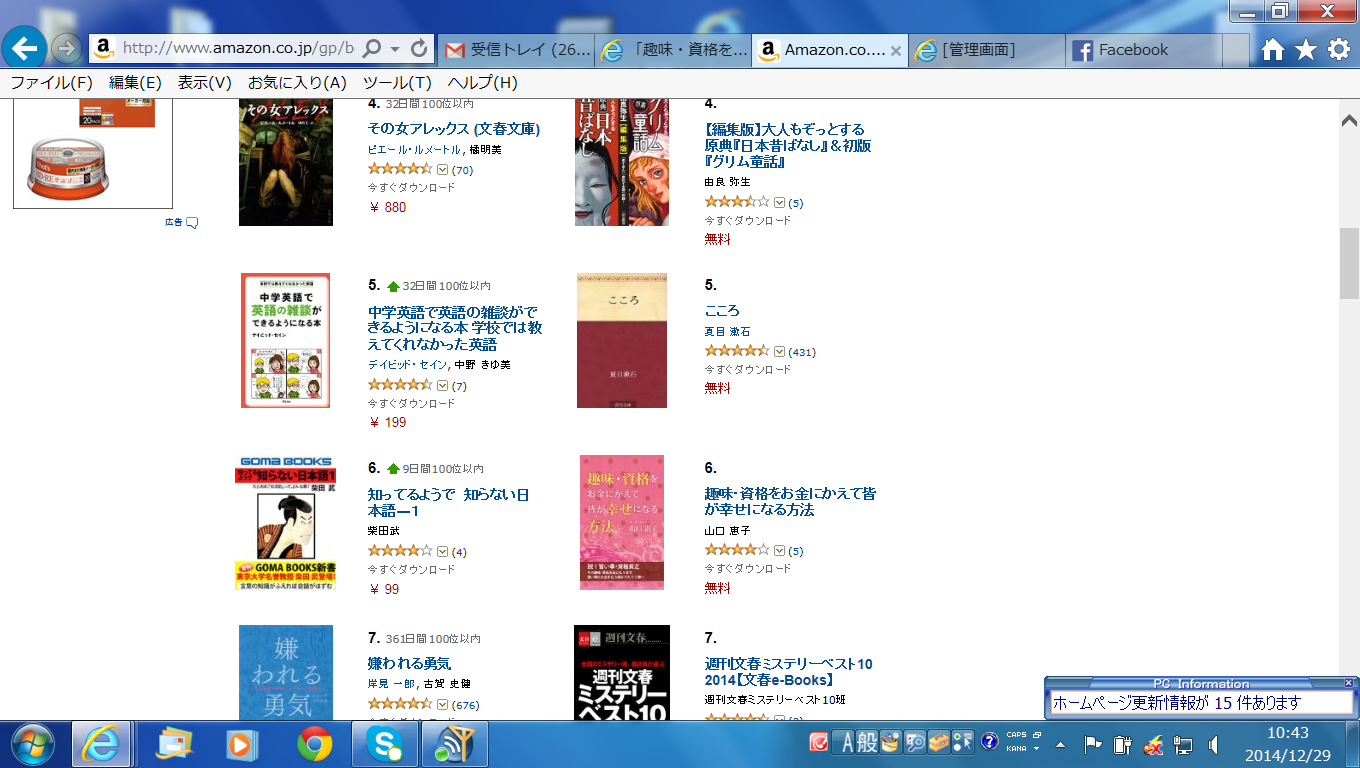Expand the address bar dropdown arrow

coord(395,49)
